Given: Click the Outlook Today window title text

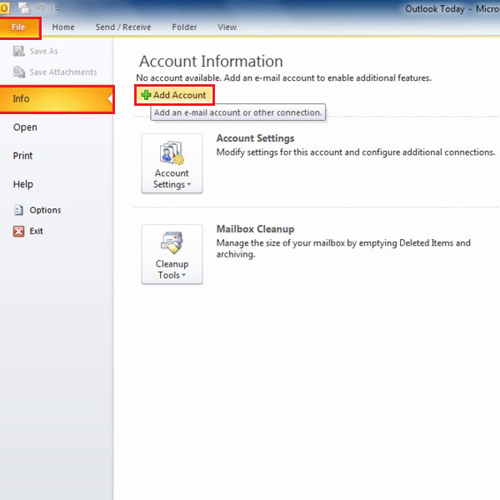Looking at the screenshot, I should [x=452, y=9].
